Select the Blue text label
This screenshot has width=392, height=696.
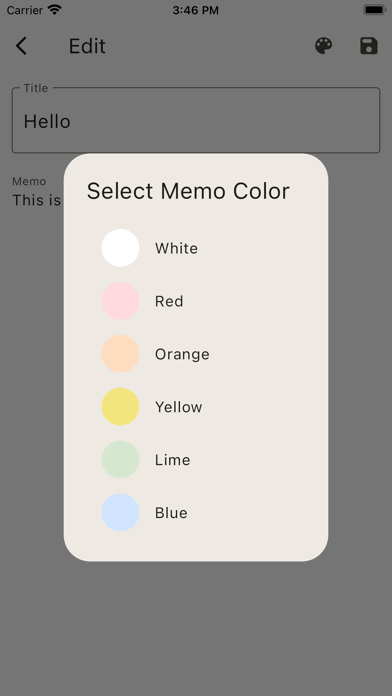[171, 513]
